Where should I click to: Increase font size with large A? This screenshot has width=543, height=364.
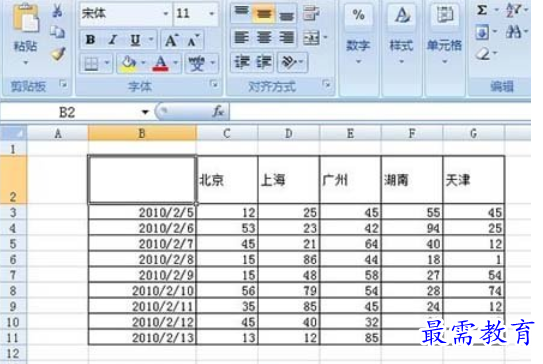tap(171, 40)
